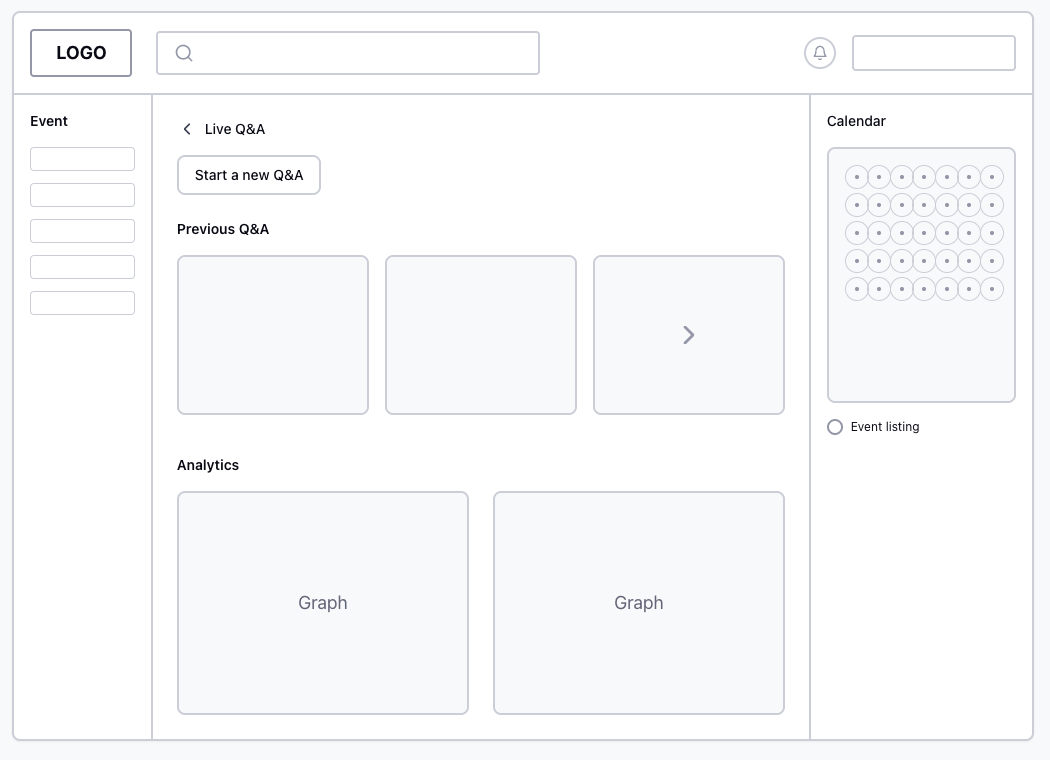Select the last day in bottom calendar row
The width and height of the screenshot is (1050, 760).
992,289
